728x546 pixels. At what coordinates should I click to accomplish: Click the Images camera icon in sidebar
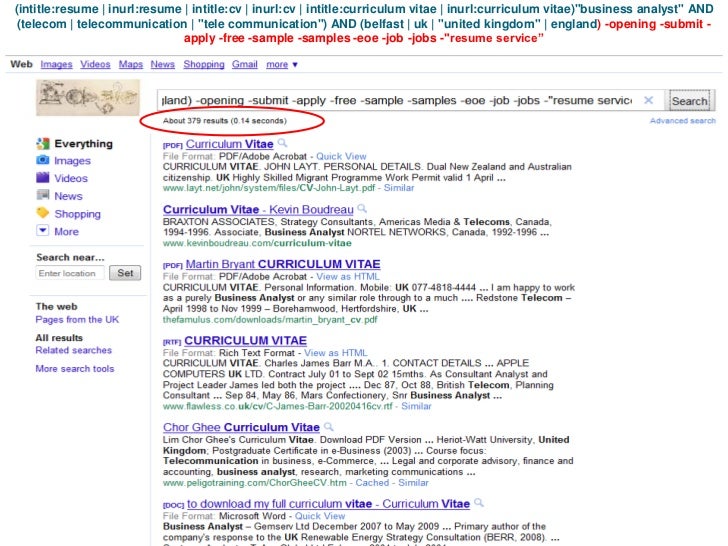43,160
